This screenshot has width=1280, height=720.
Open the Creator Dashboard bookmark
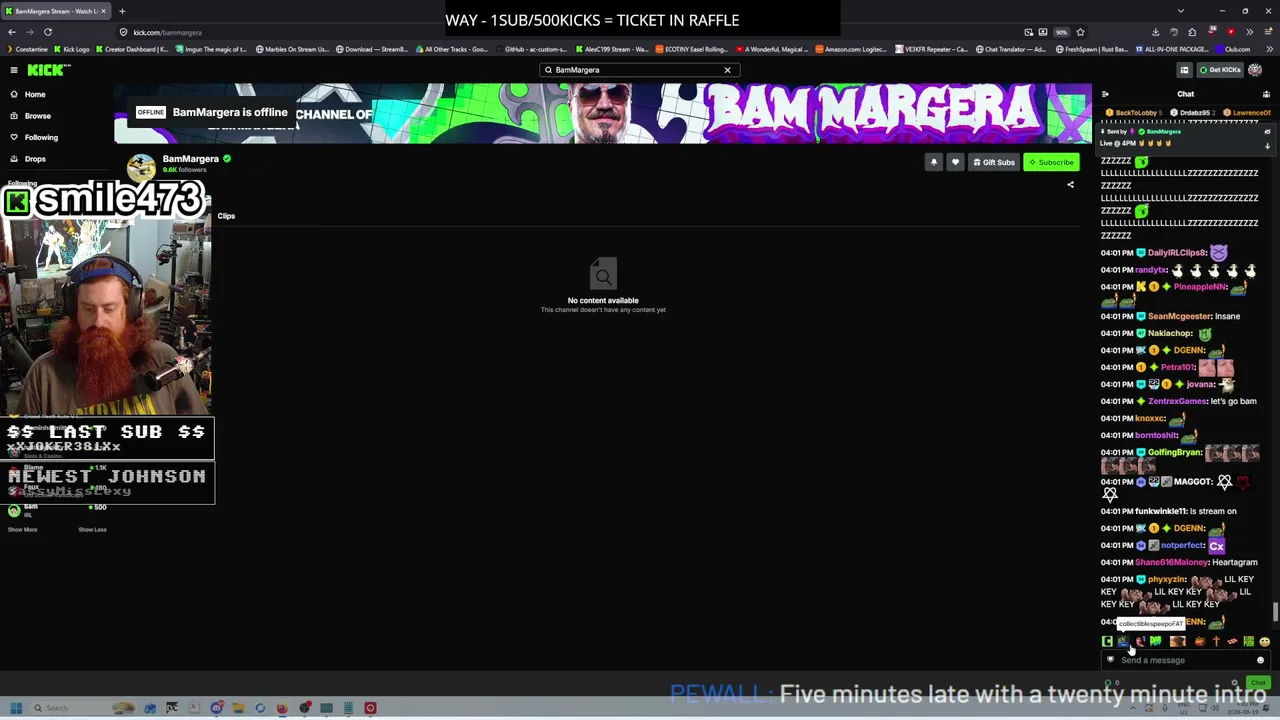(x=132, y=49)
